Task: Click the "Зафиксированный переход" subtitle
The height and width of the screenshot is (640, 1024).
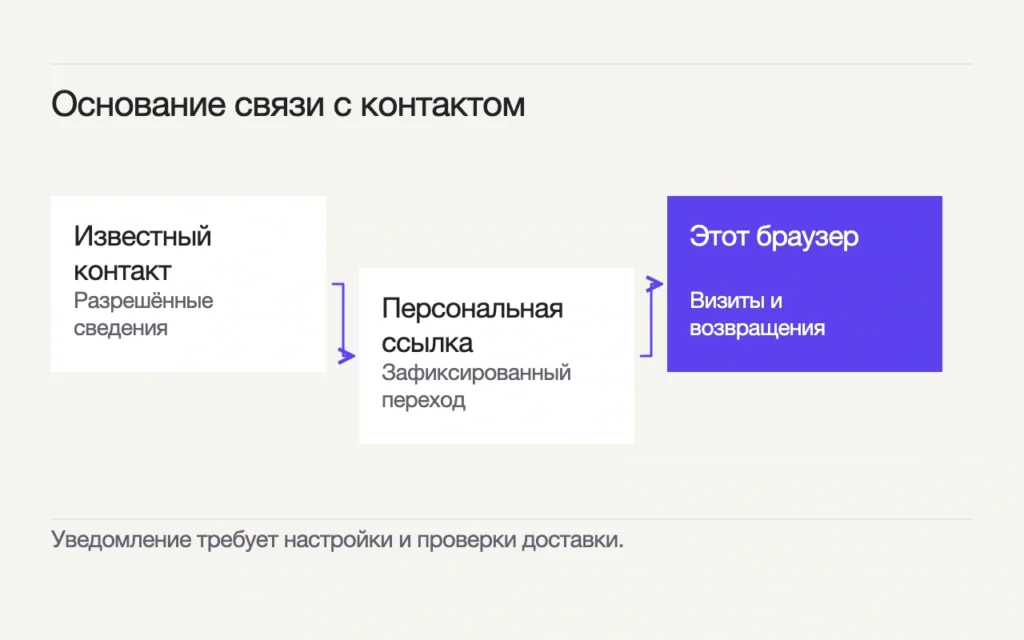Action: [476, 386]
